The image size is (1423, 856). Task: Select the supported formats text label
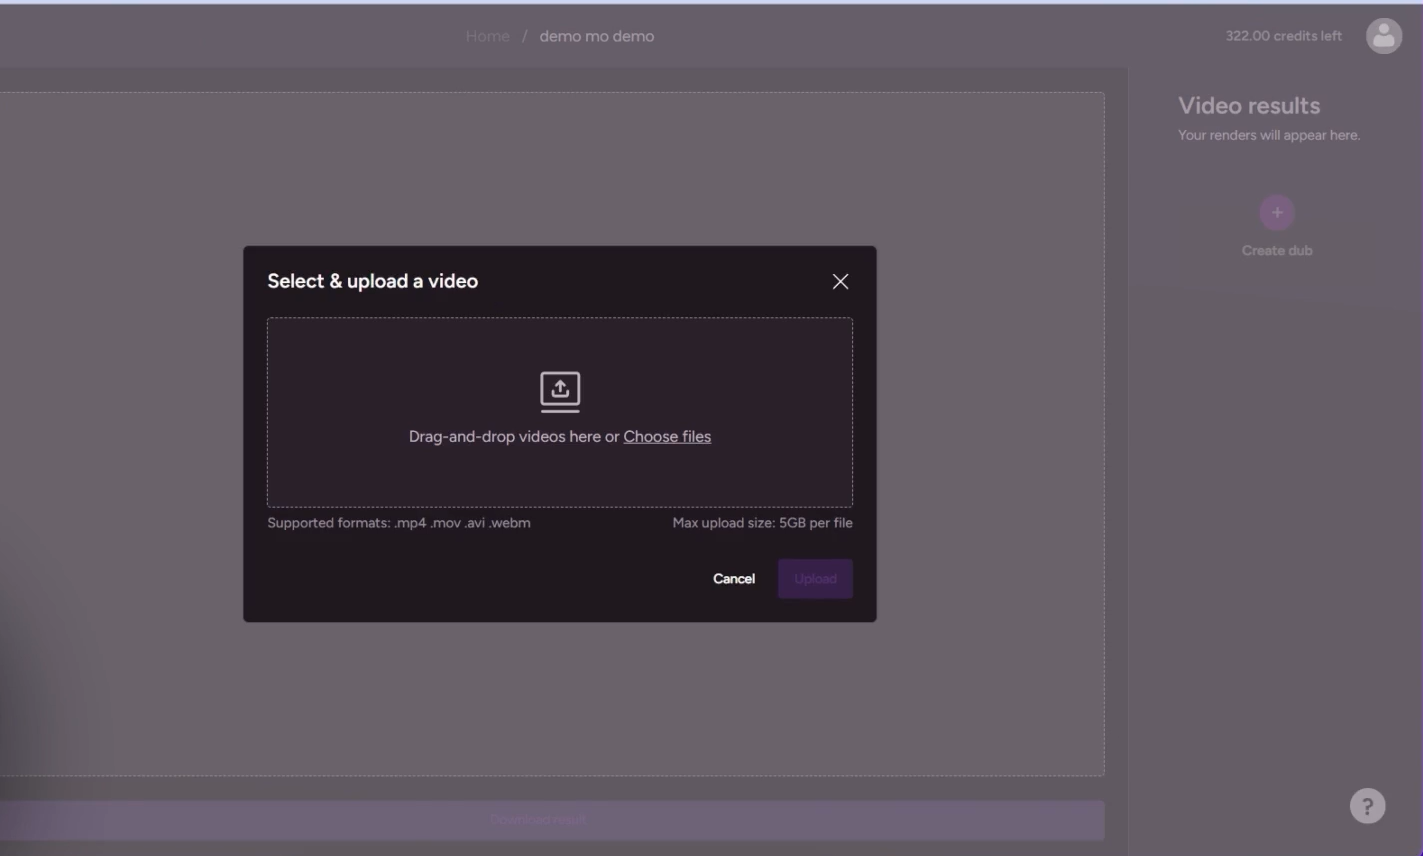[x=399, y=522]
